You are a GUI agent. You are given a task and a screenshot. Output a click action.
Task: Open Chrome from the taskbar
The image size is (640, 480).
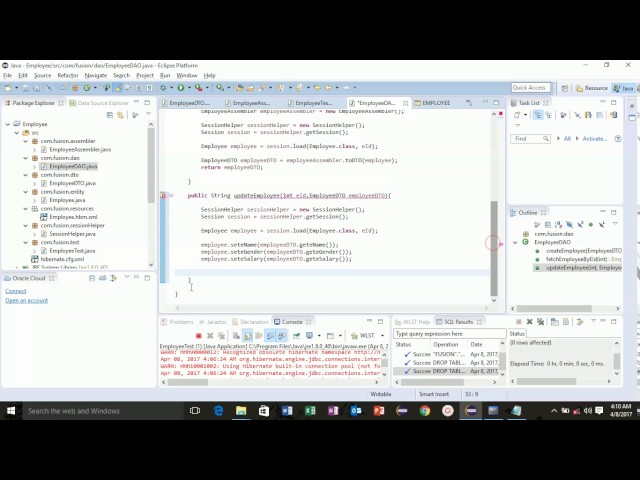pos(424,411)
